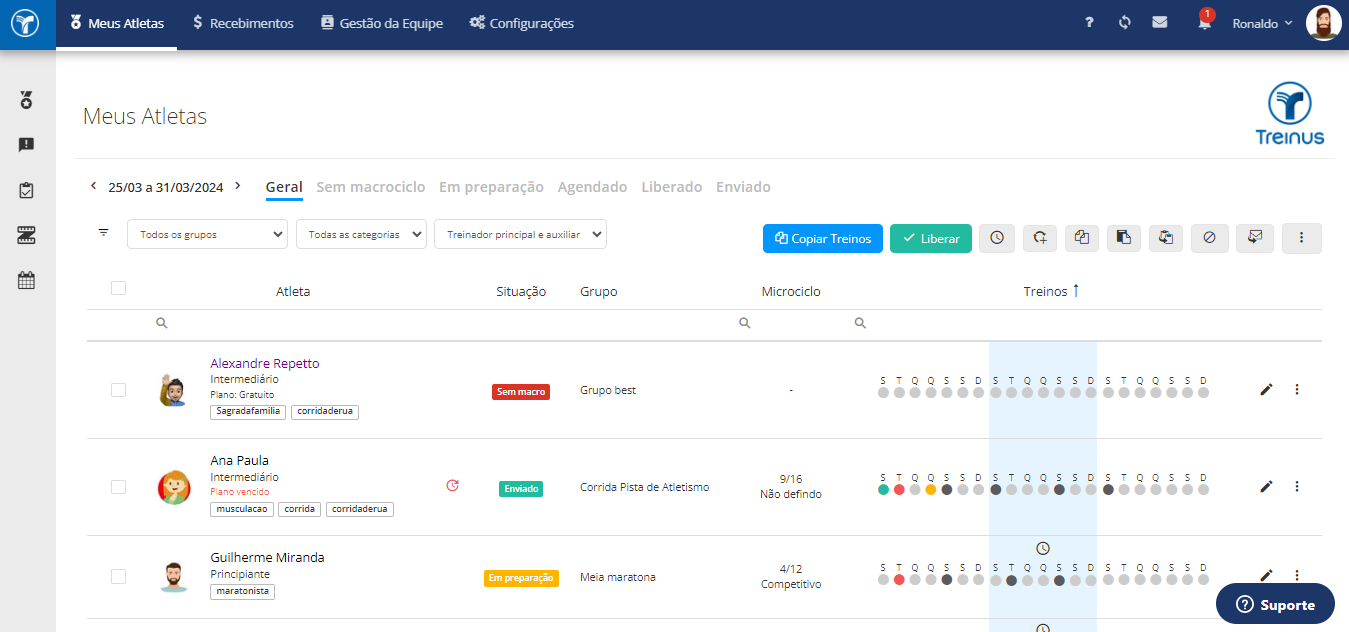
Task: Click Ana Paula's orange workout dot
Action: (931, 490)
